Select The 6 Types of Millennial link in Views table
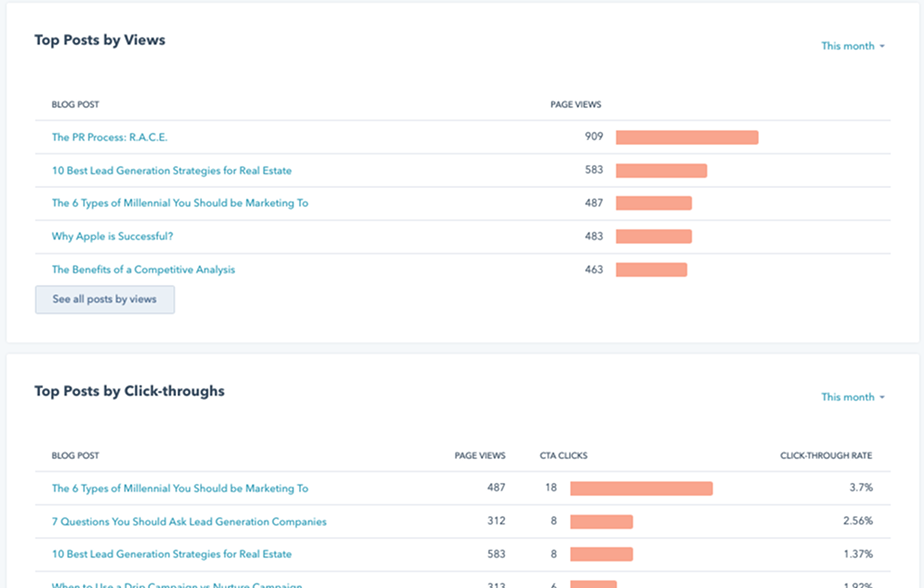The height and width of the screenshot is (588, 924). [180, 203]
